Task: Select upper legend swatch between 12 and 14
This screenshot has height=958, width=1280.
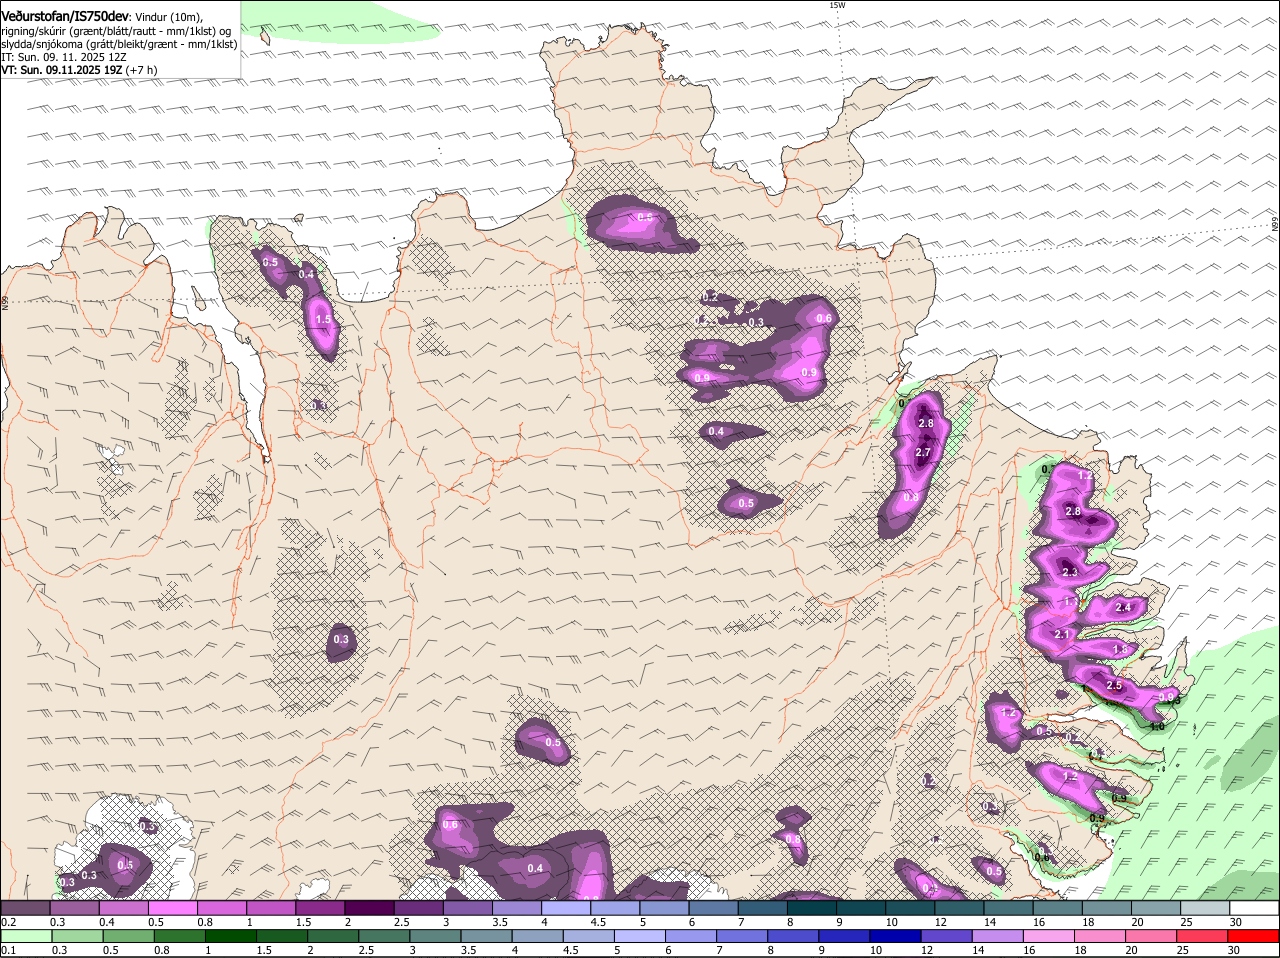Action: tap(959, 907)
